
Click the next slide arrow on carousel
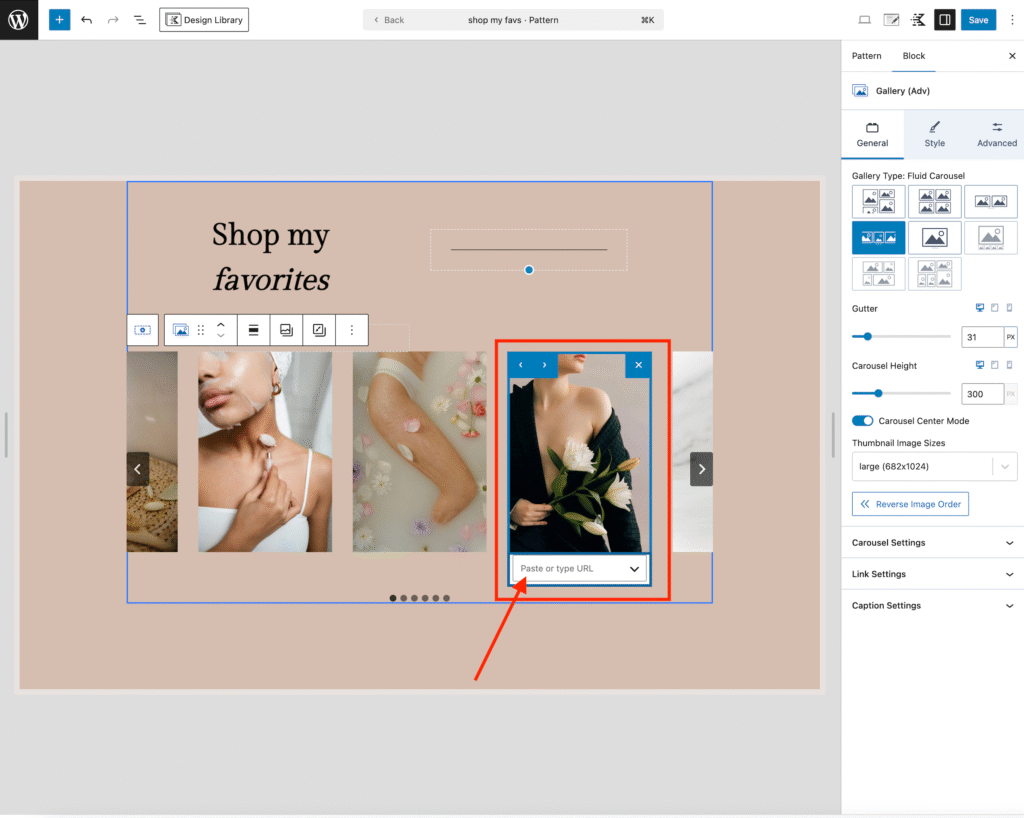701,469
